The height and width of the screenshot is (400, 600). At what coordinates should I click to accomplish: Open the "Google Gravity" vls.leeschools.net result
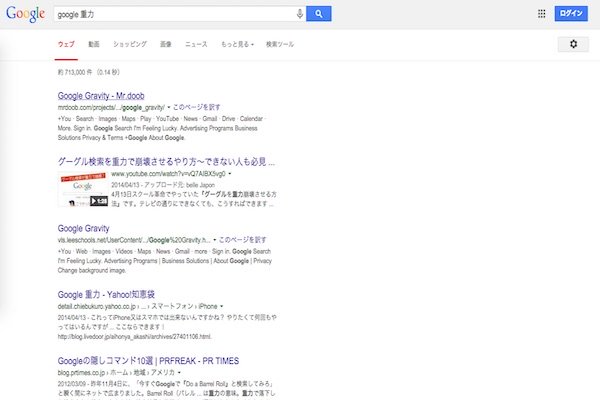pos(83,229)
